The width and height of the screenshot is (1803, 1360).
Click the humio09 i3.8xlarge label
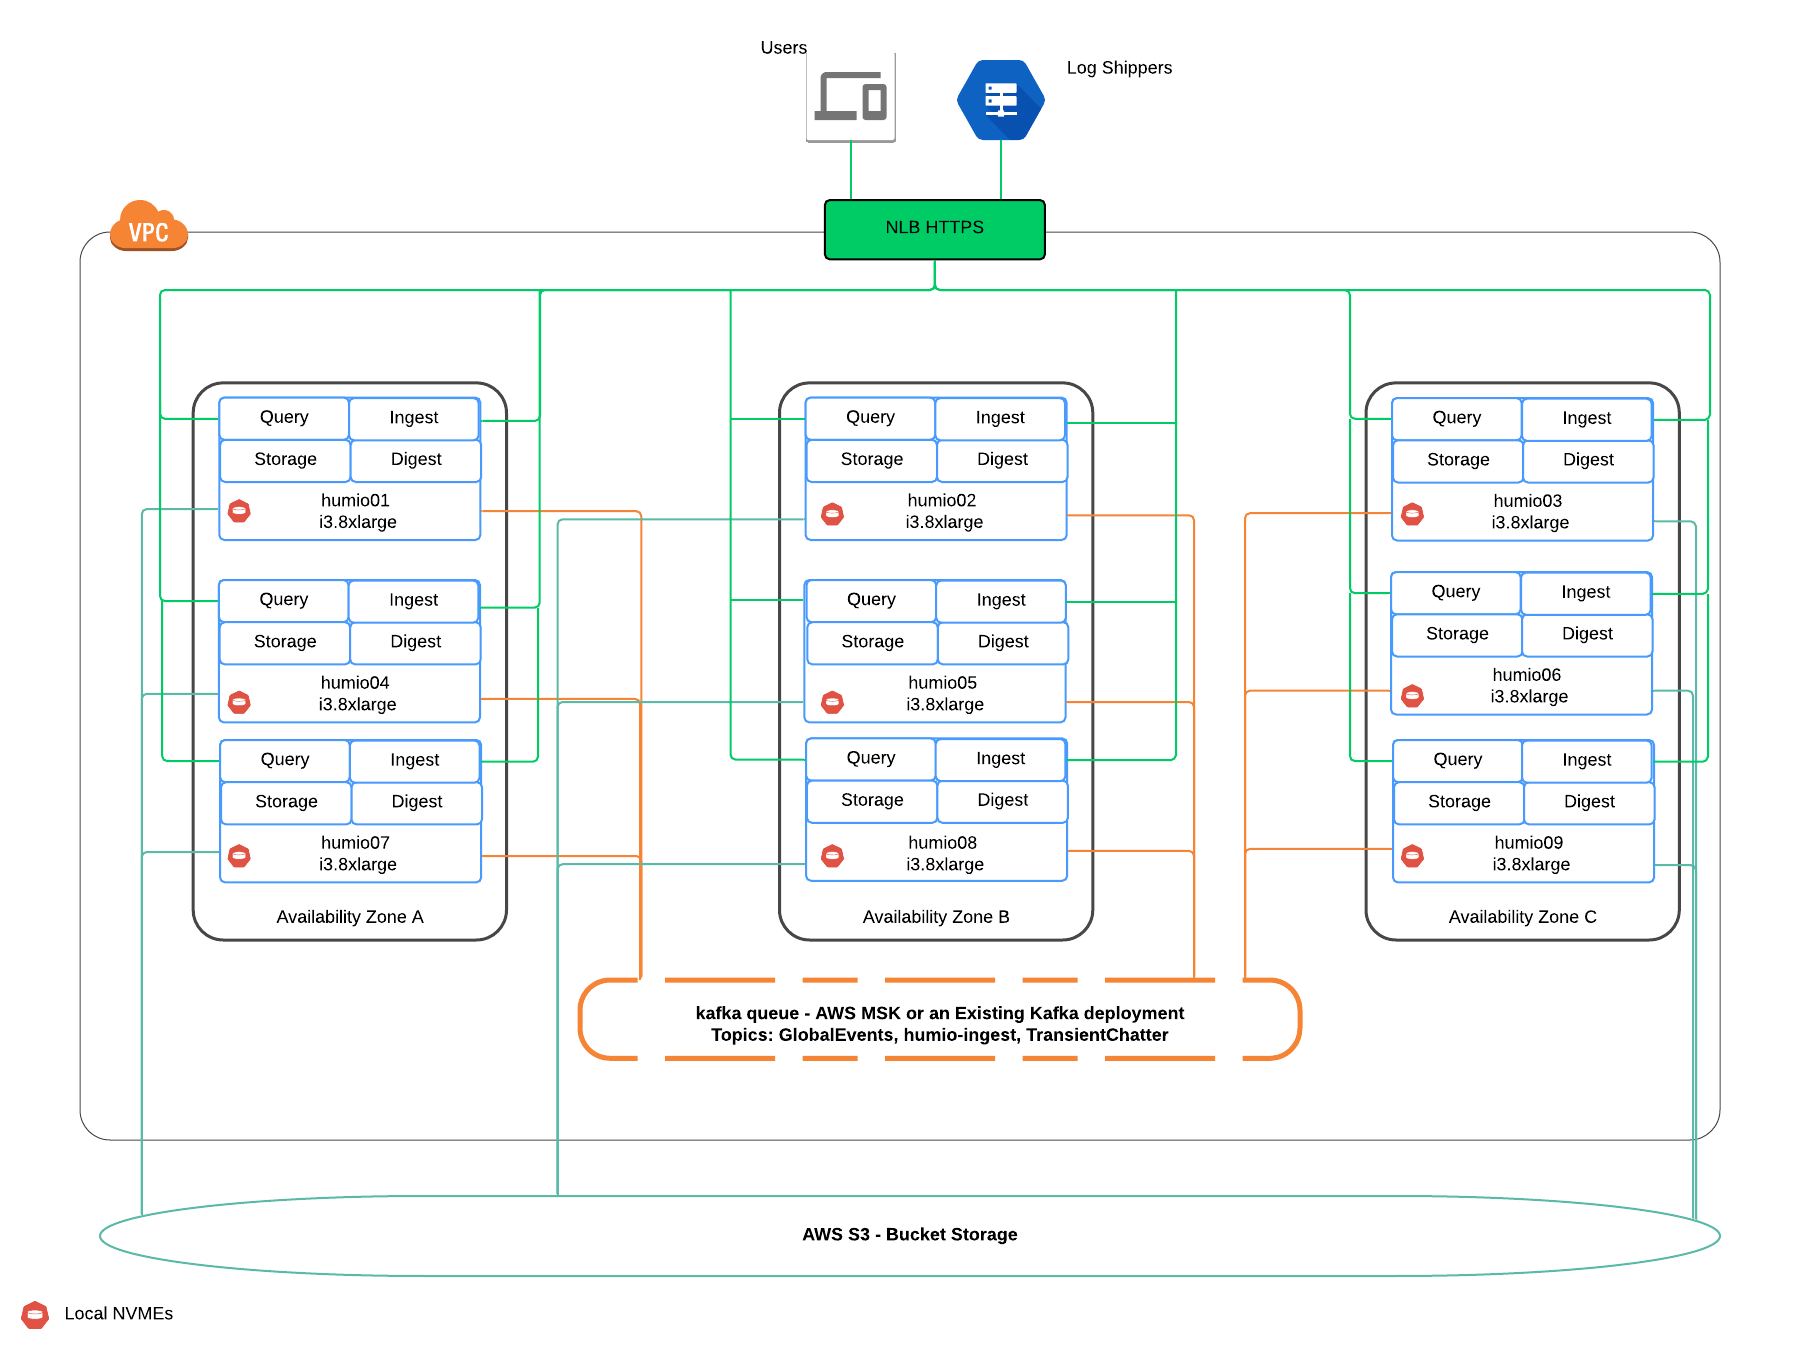click(1530, 854)
